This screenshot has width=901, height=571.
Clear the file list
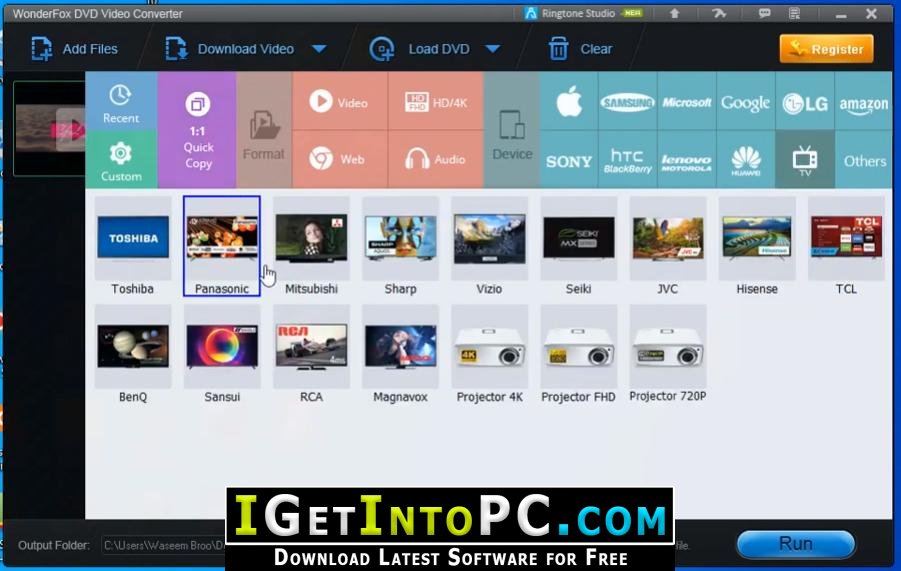pyautogui.click(x=580, y=49)
